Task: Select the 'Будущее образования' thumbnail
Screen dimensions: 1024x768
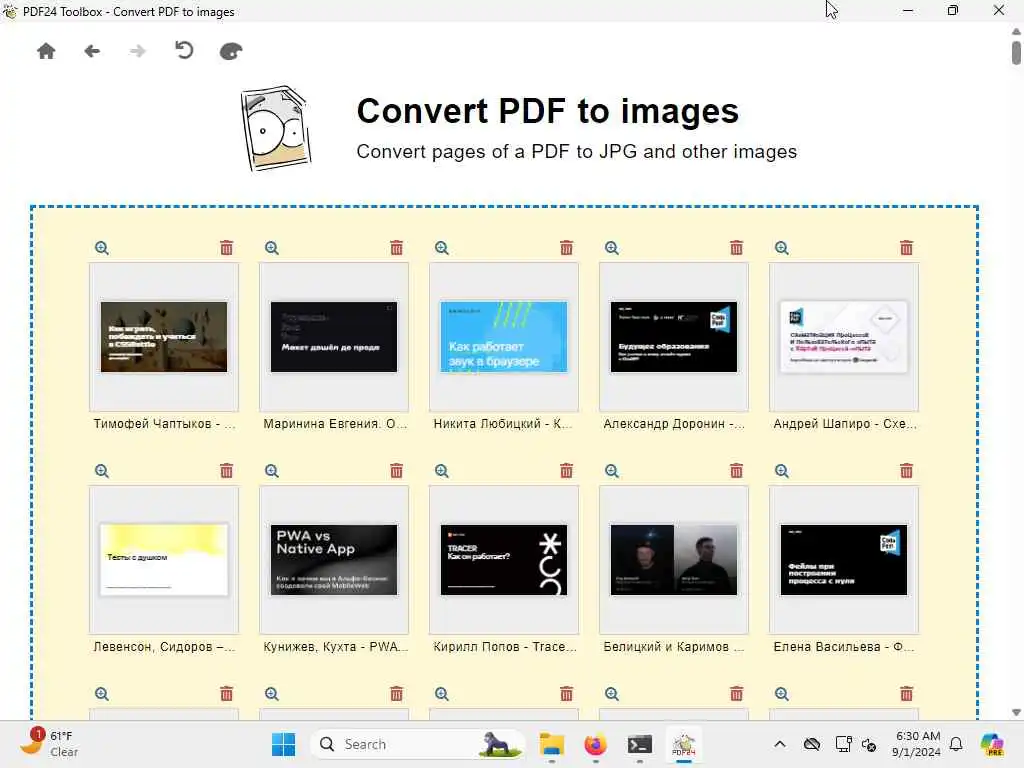Action: tap(674, 337)
